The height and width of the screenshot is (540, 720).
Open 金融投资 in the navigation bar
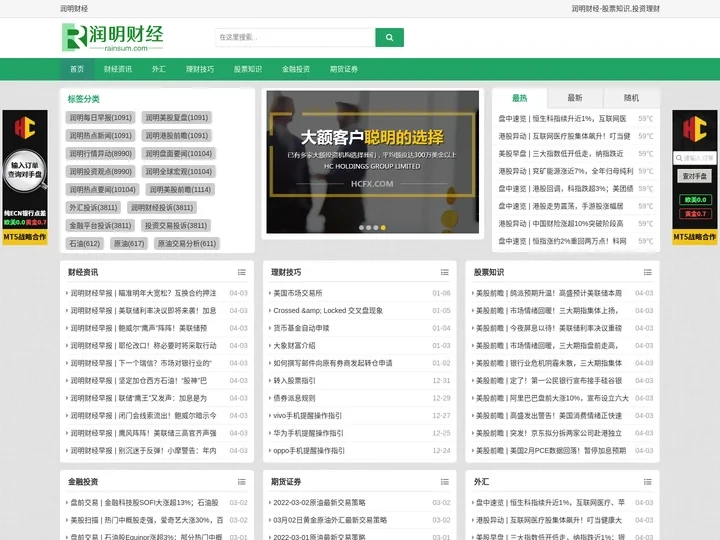point(296,69)
